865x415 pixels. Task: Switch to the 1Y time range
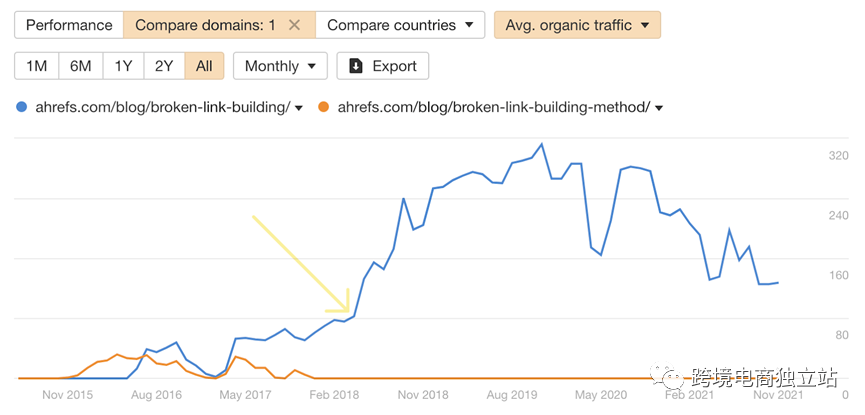pos(123,66)
